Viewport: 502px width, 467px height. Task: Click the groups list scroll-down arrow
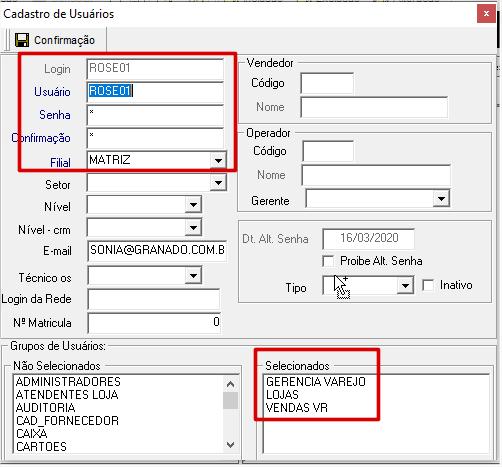pyautogui.click(x=230, y=445)
